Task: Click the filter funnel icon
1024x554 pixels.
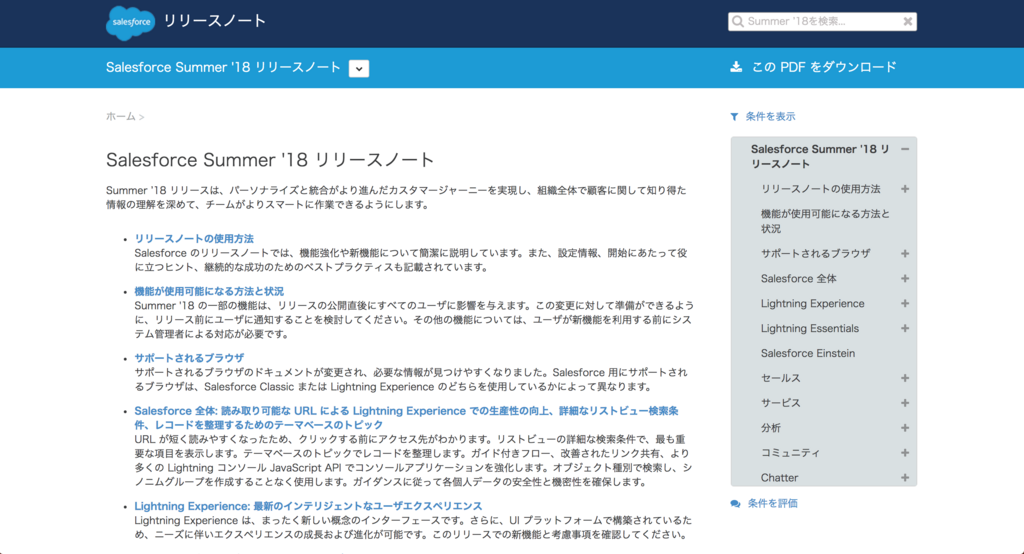Action: tap(734, 117)
